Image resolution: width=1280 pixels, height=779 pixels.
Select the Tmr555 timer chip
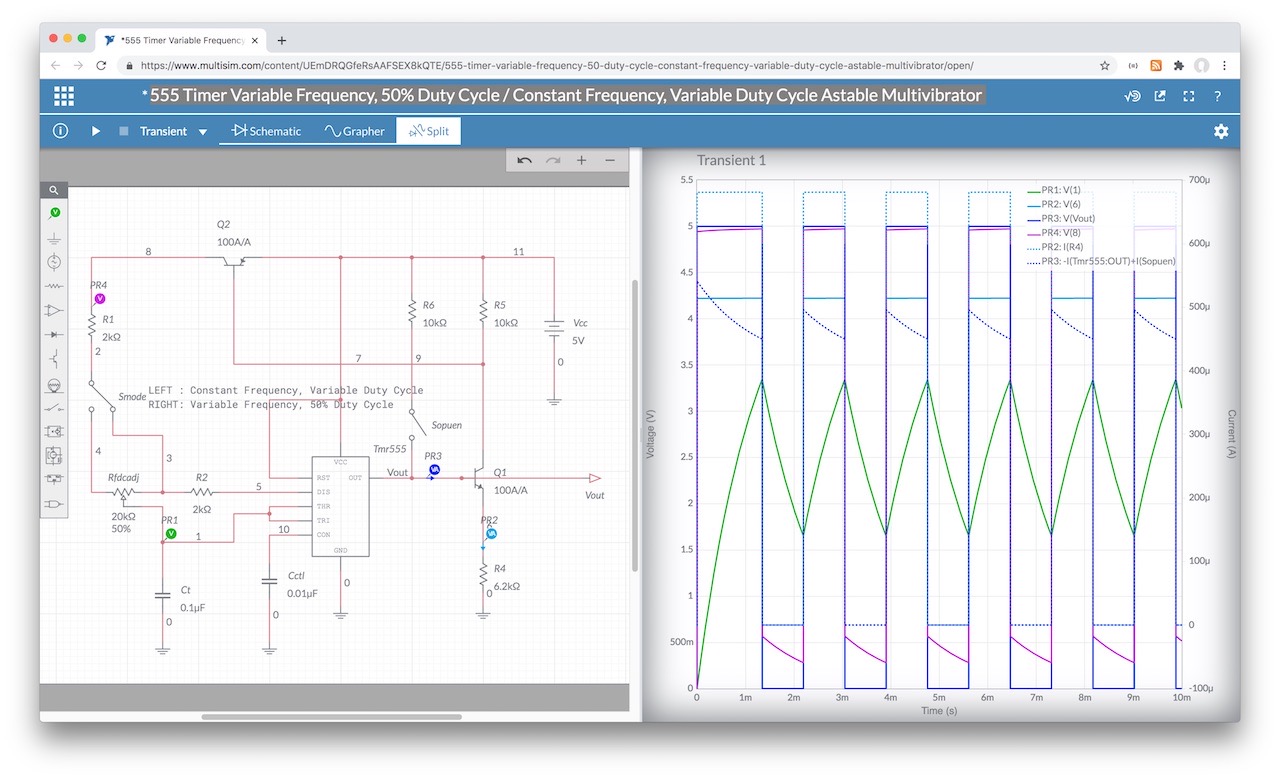pyautogui.click(x=340, y=507)
